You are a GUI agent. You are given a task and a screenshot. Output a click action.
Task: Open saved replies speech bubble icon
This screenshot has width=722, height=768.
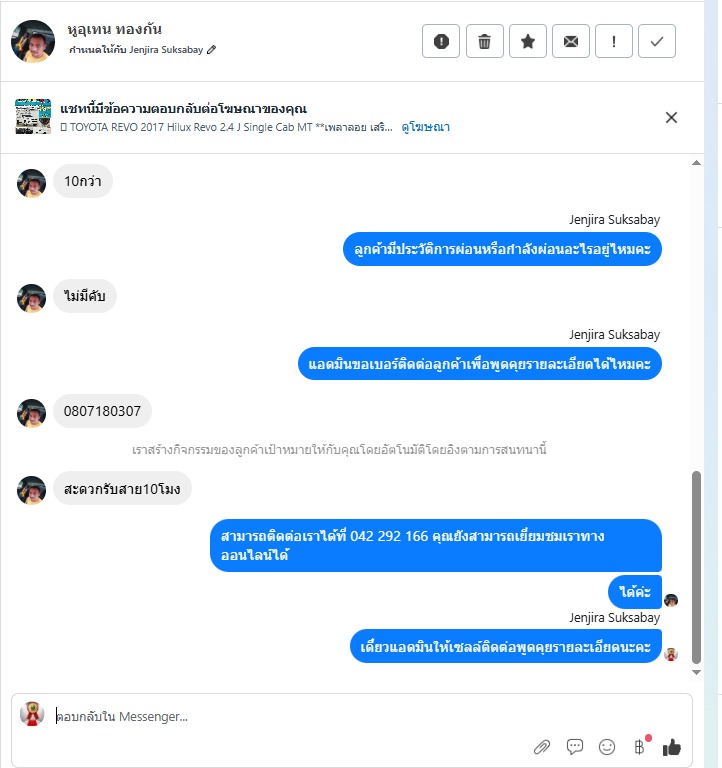pyautogui.click(x=575, y=746)
